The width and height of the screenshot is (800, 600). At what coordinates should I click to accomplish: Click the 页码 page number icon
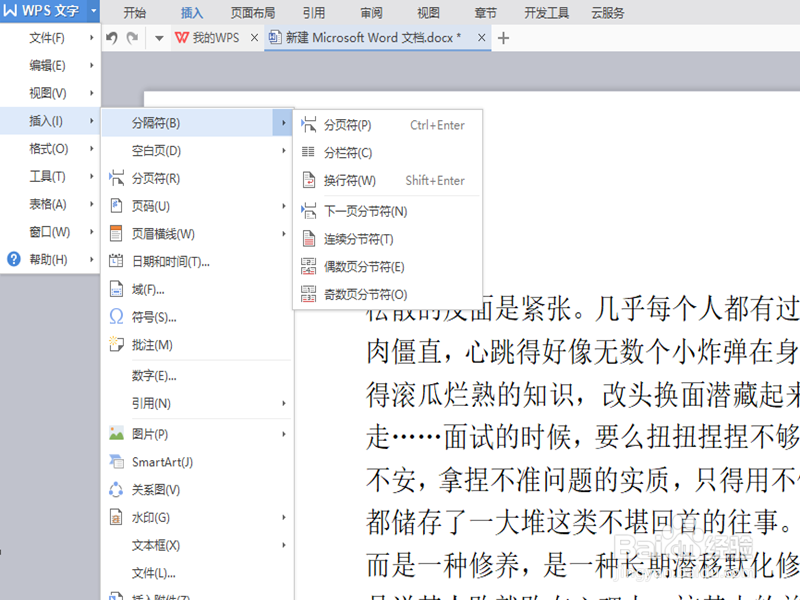pos(117,206)
